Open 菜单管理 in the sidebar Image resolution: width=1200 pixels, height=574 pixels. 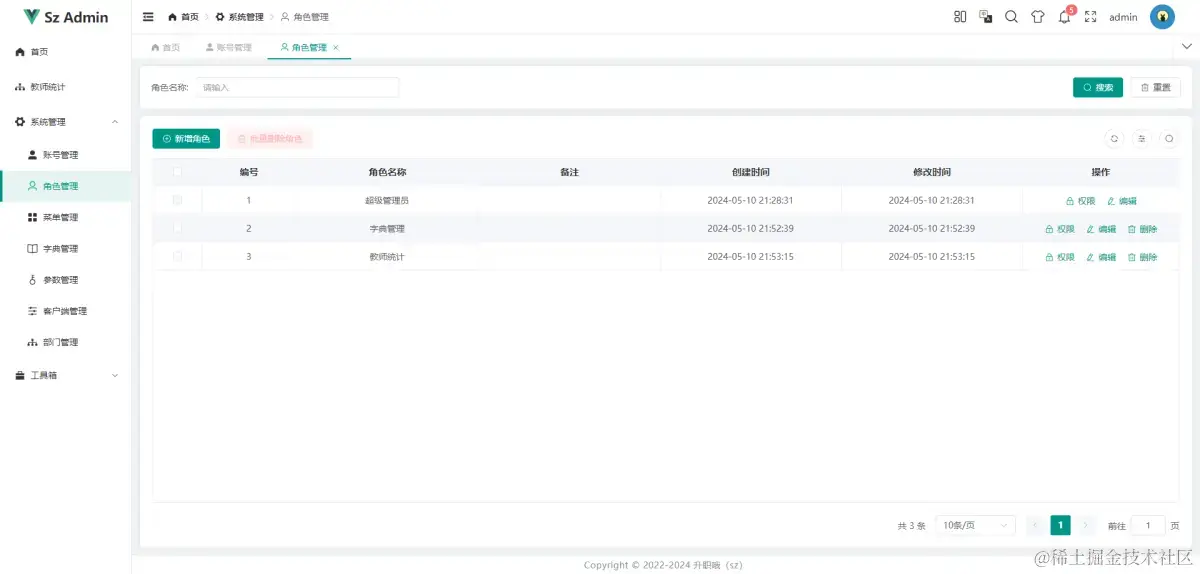pyautogui.click(x=65, y=217)
